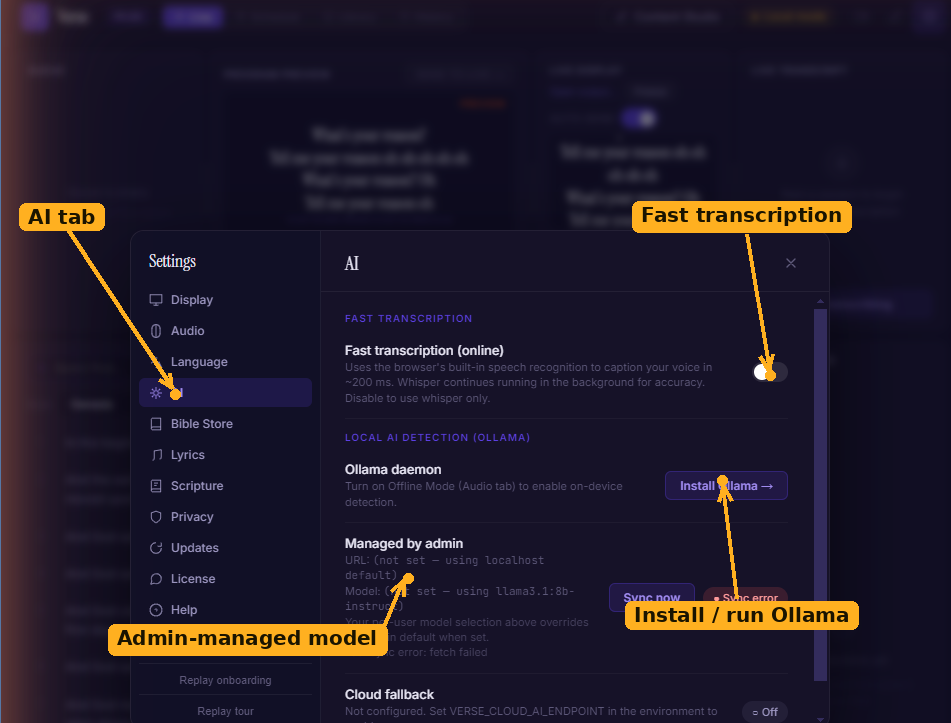Open Privacy via its shield icon
951x723 pixels.
(156, 517)
